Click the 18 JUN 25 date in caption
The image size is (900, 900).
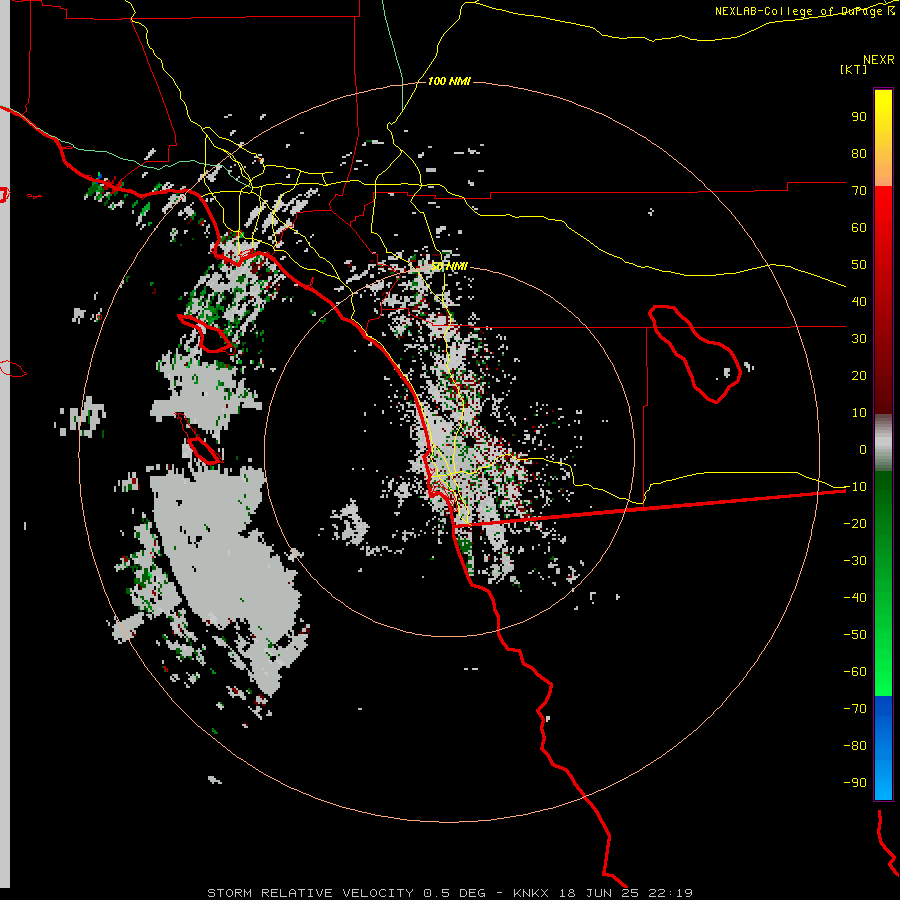(x=599, y=893)
